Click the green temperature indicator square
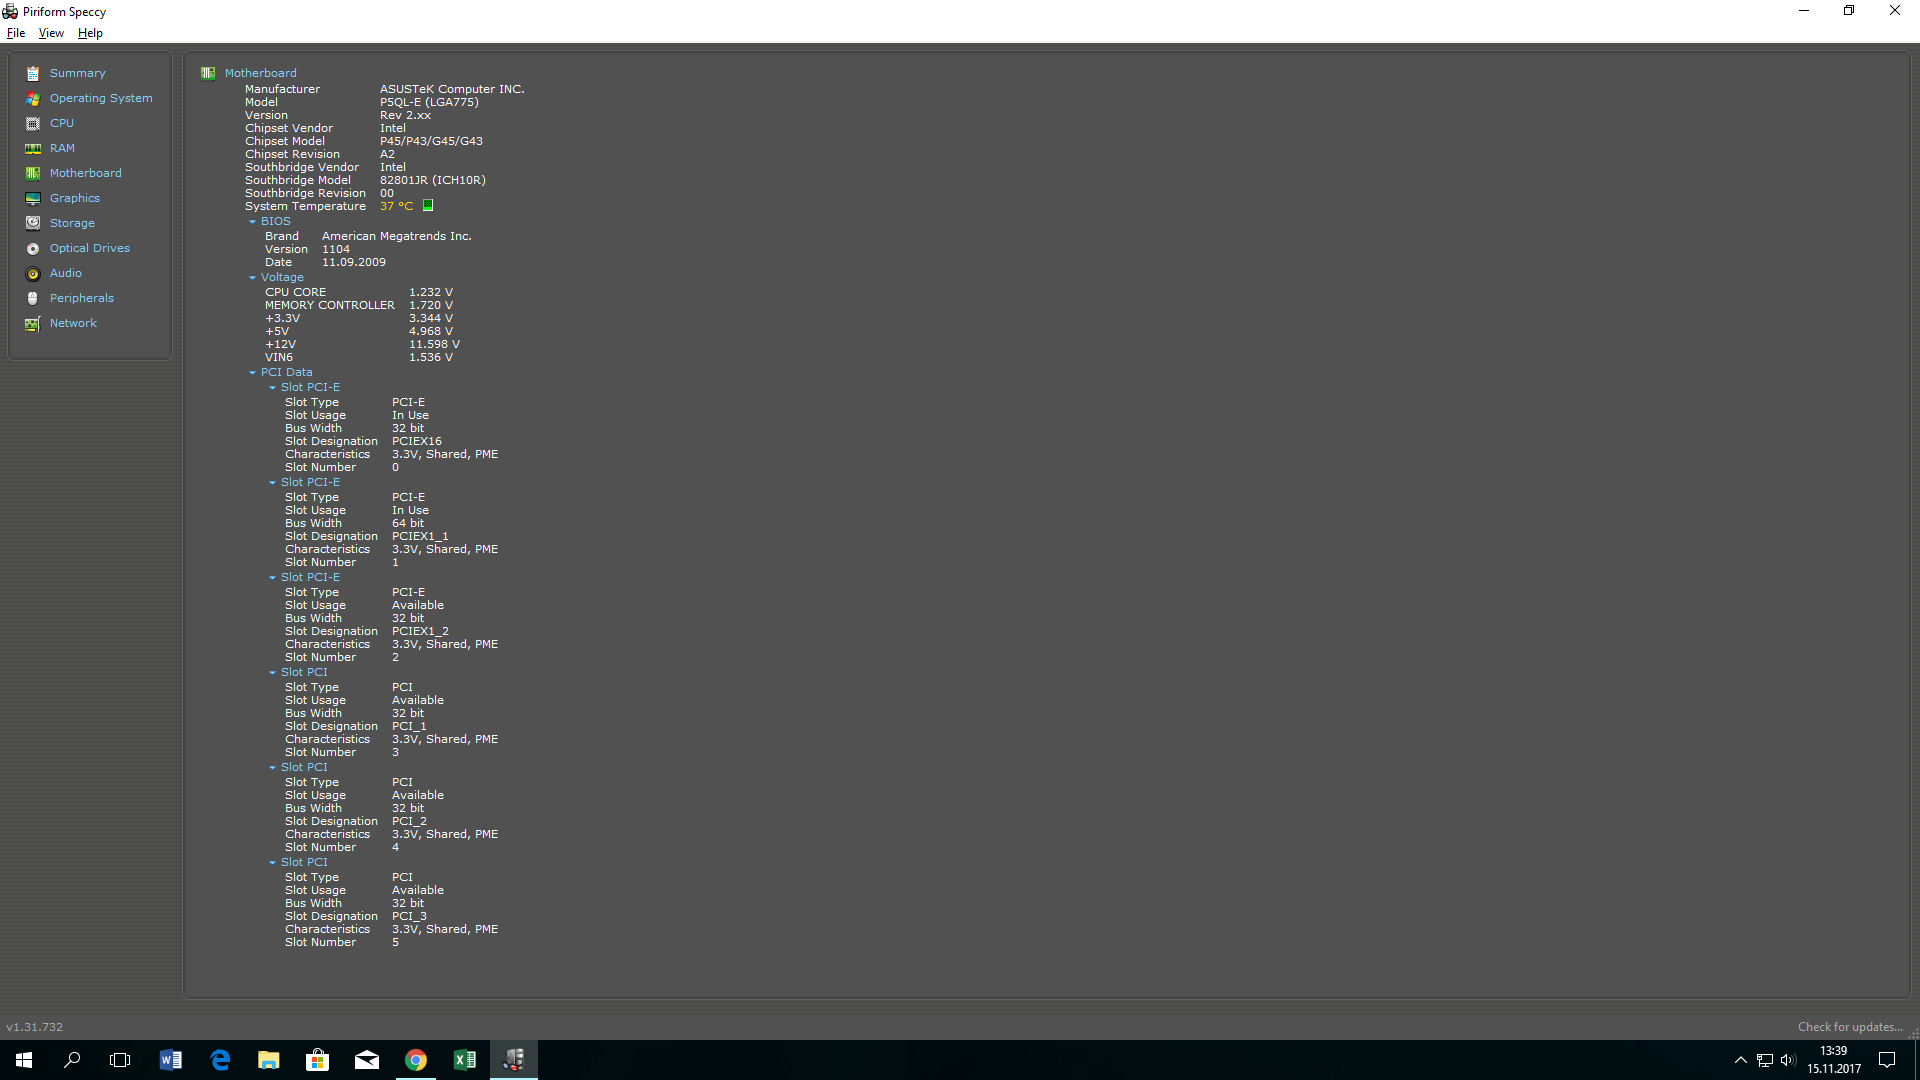1920x1080 pixels. point(428,206)
